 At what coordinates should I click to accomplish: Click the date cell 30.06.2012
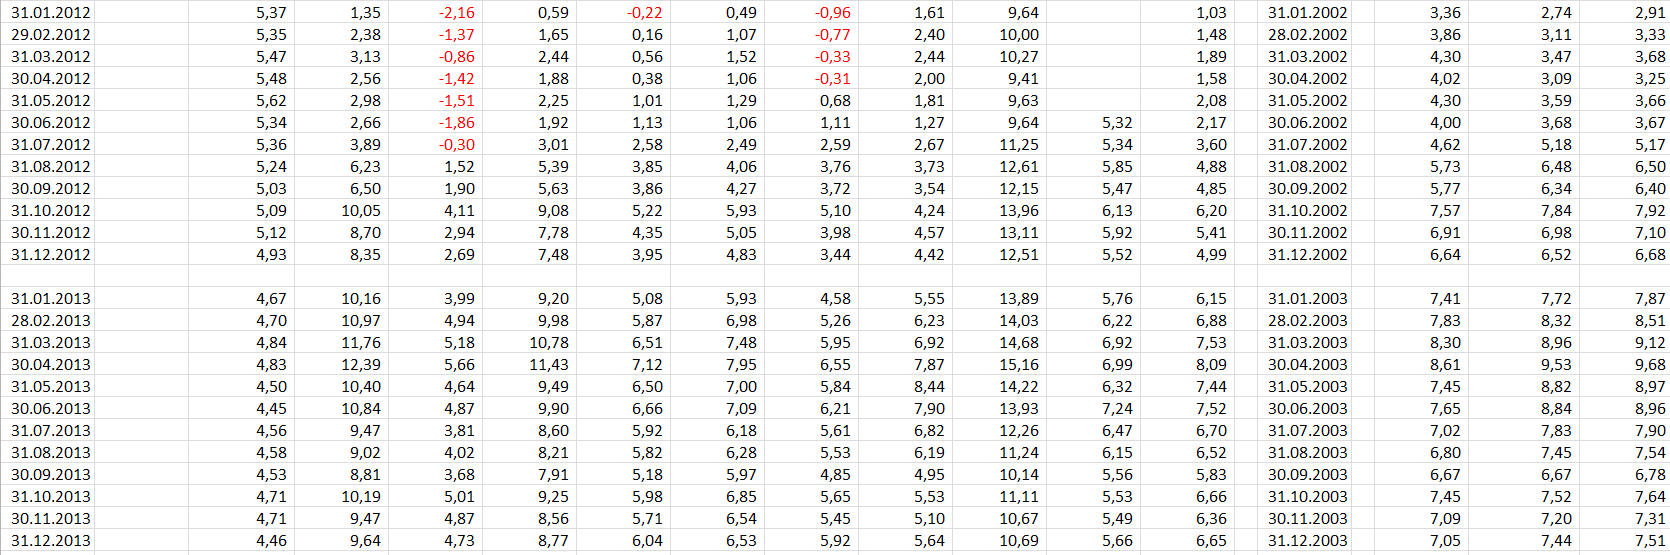[x=50, y=123]
